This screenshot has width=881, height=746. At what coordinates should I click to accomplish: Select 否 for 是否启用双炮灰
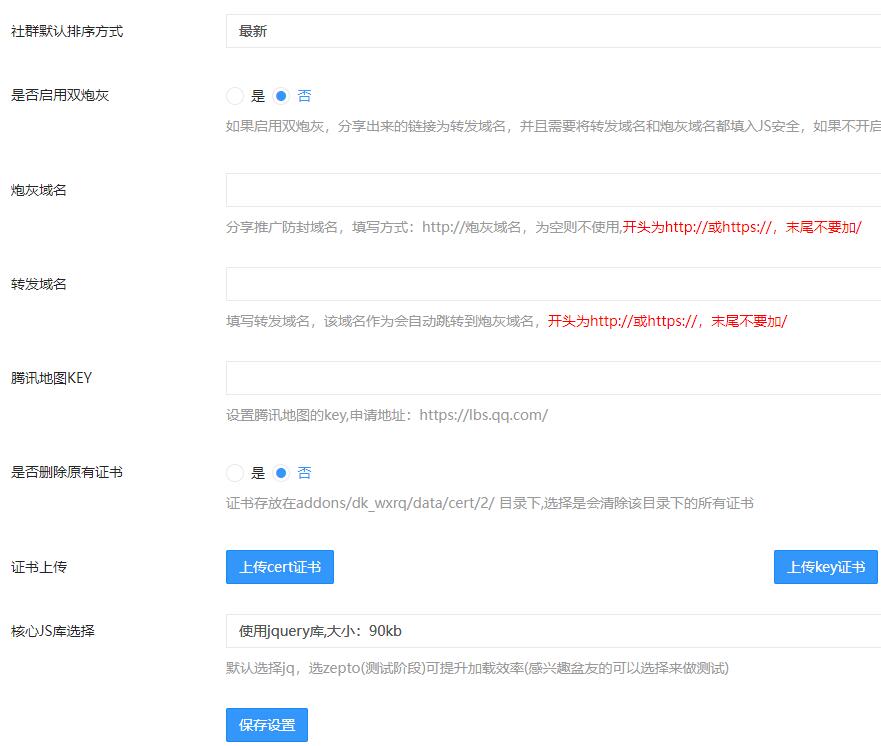coord(281,96)
